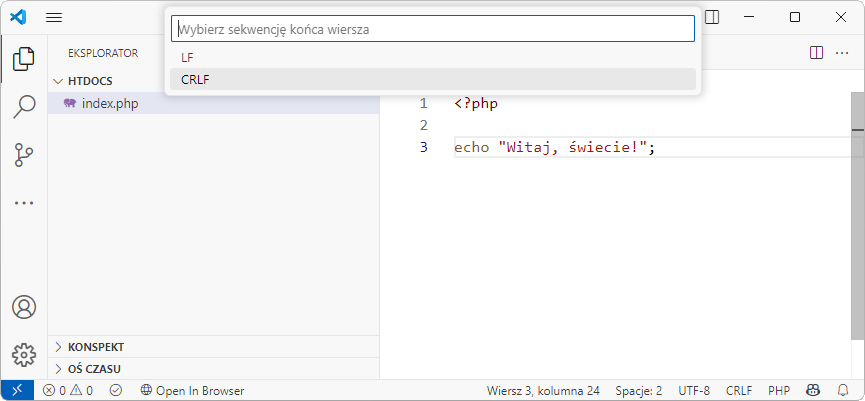Open the hamburger application menu
Image resolution: width=865 pixels, height=401 pixels.
pos(54,17)
